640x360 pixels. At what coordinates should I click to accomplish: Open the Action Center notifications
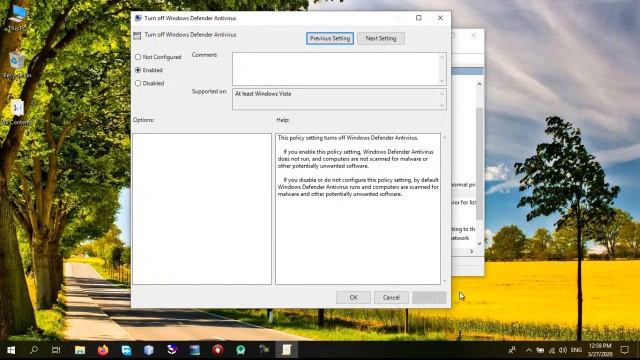coord(624,350)
